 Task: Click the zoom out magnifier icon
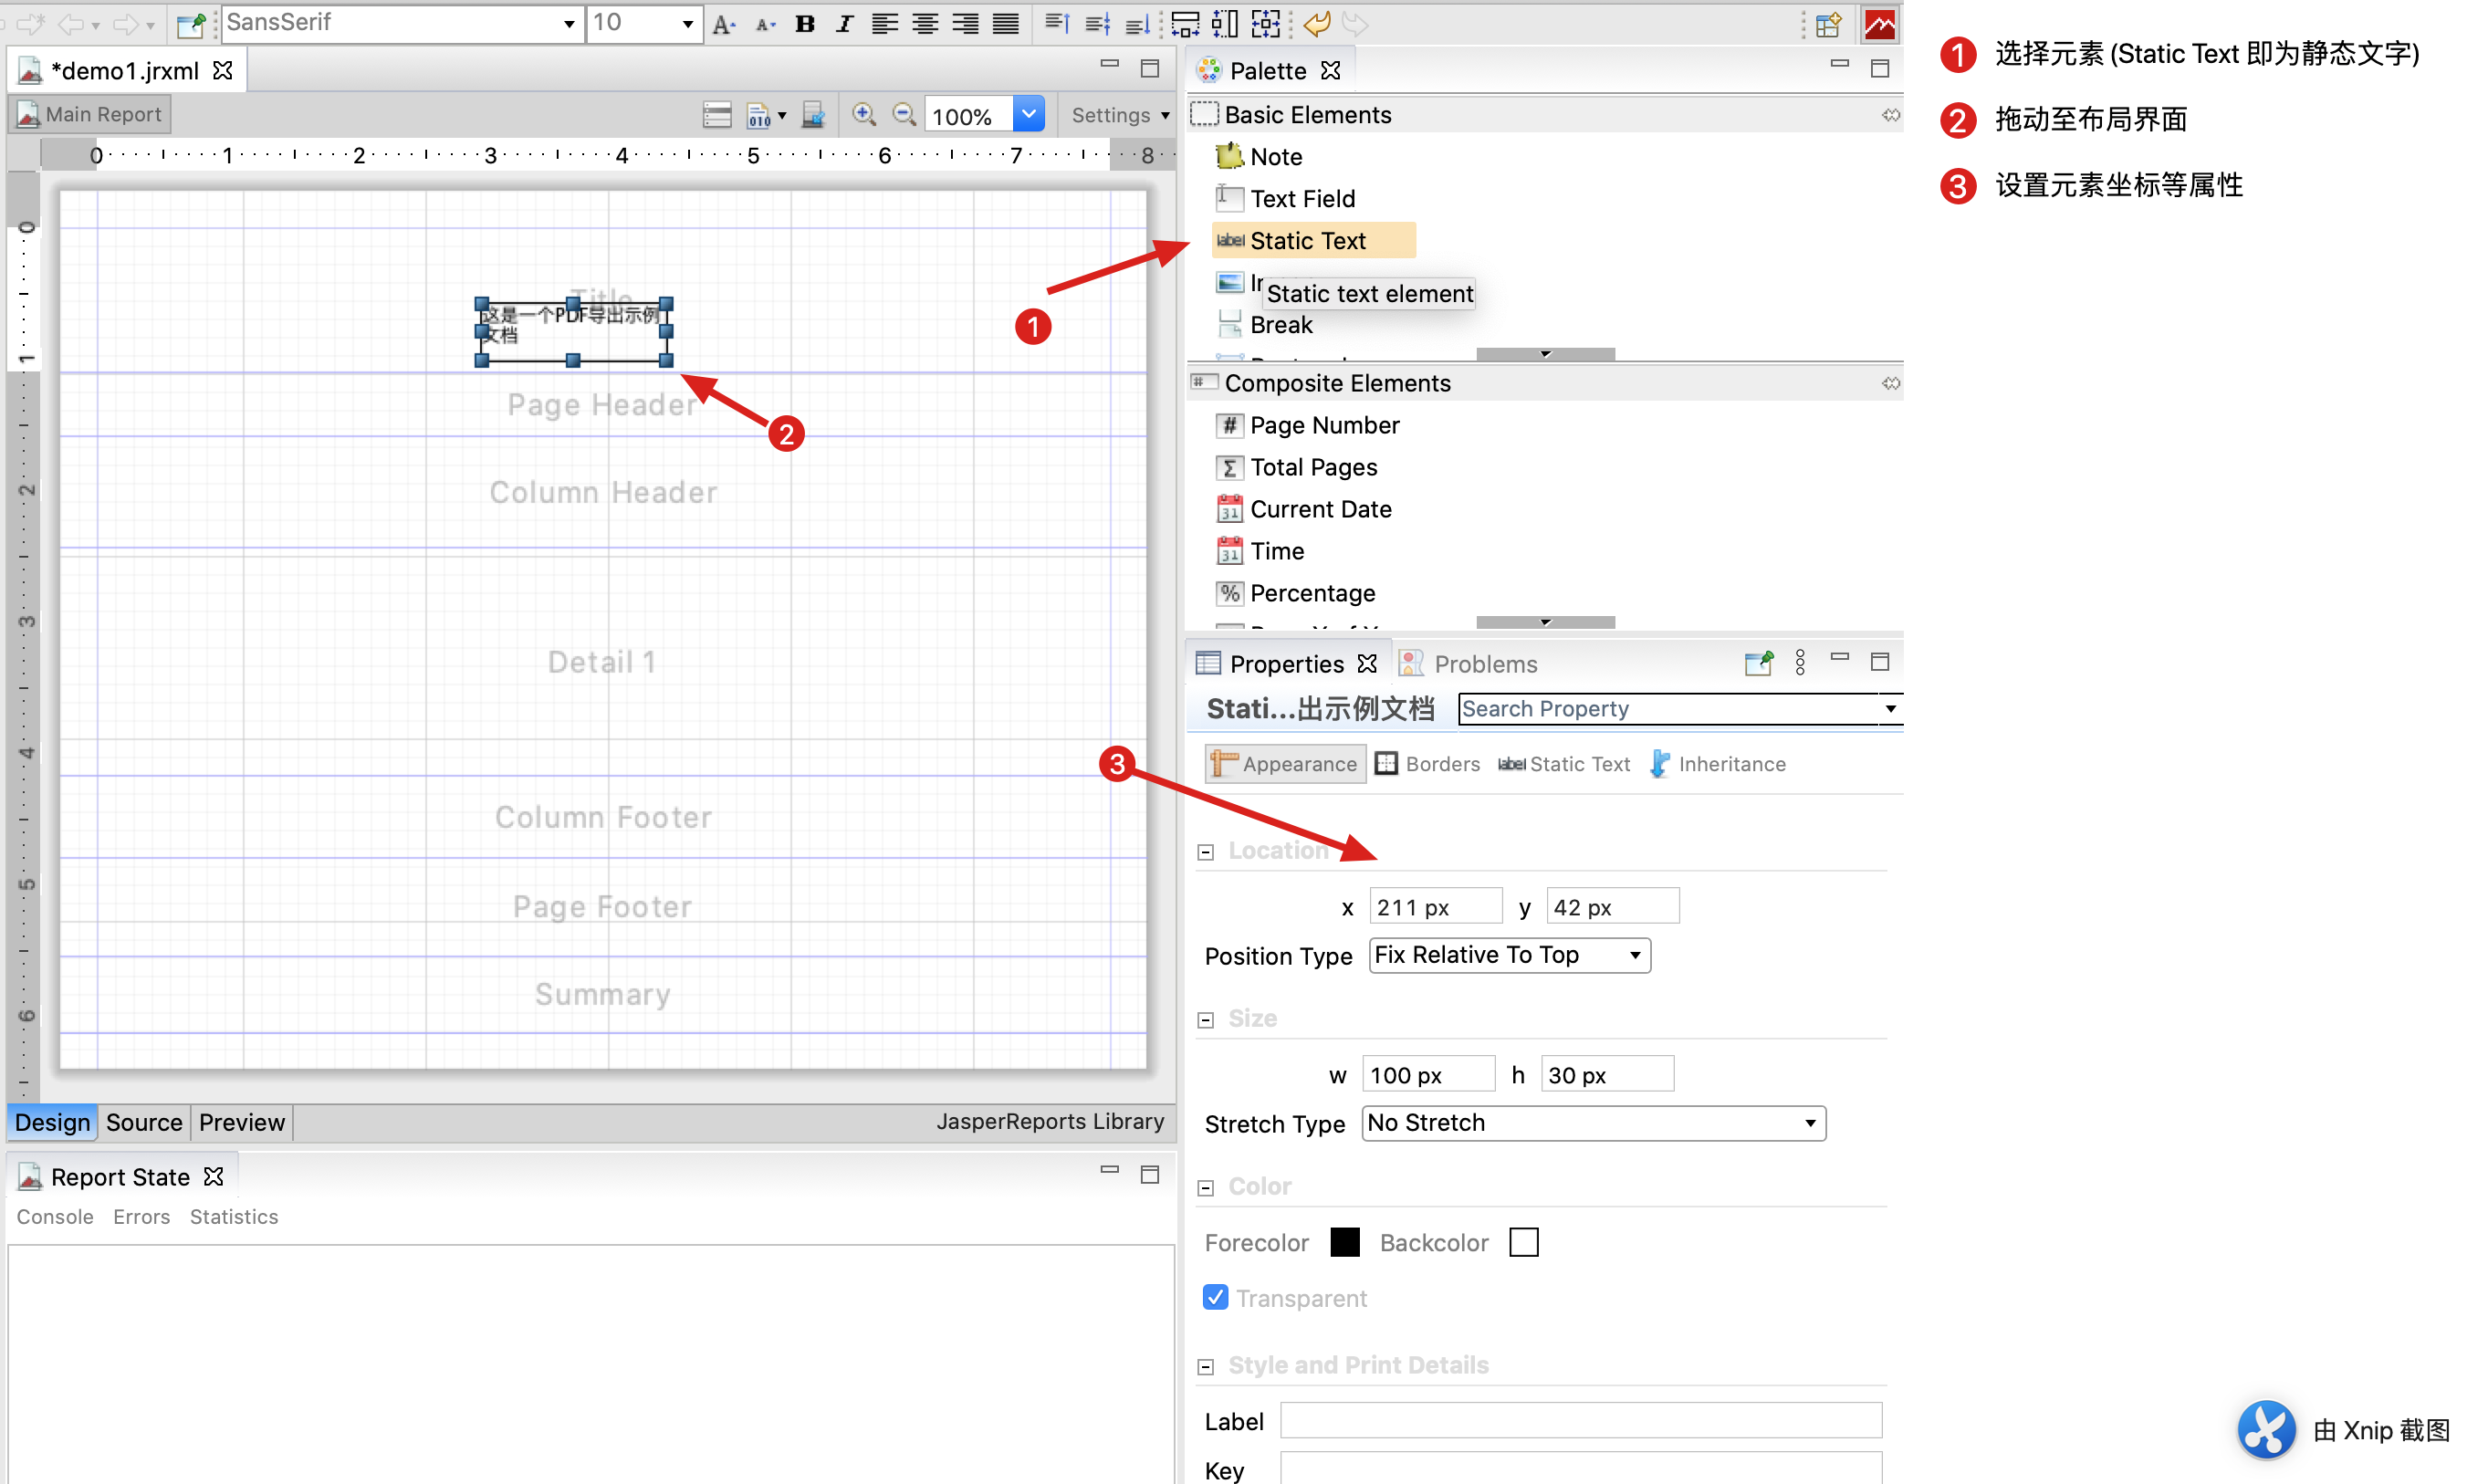[904, 114]
